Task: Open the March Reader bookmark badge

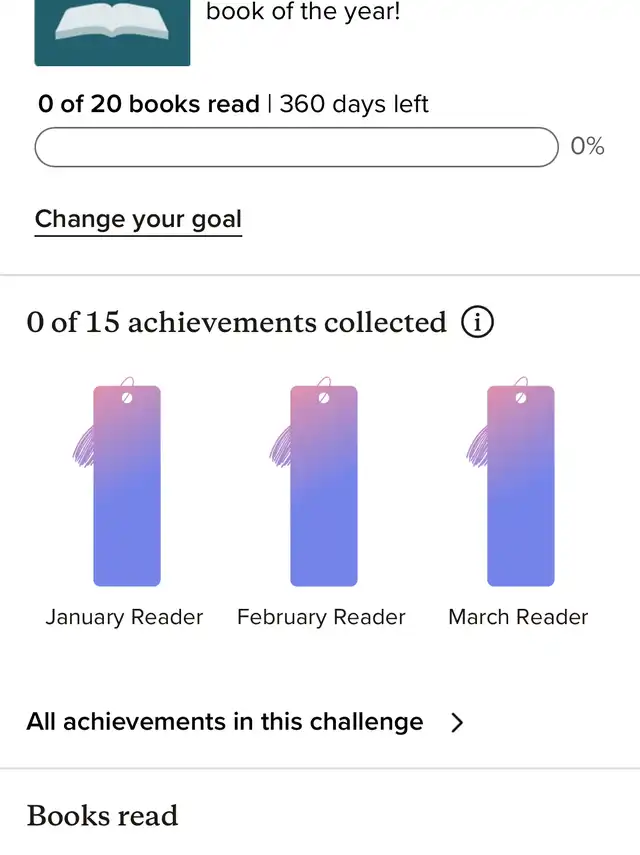Action: pos(520,486)
